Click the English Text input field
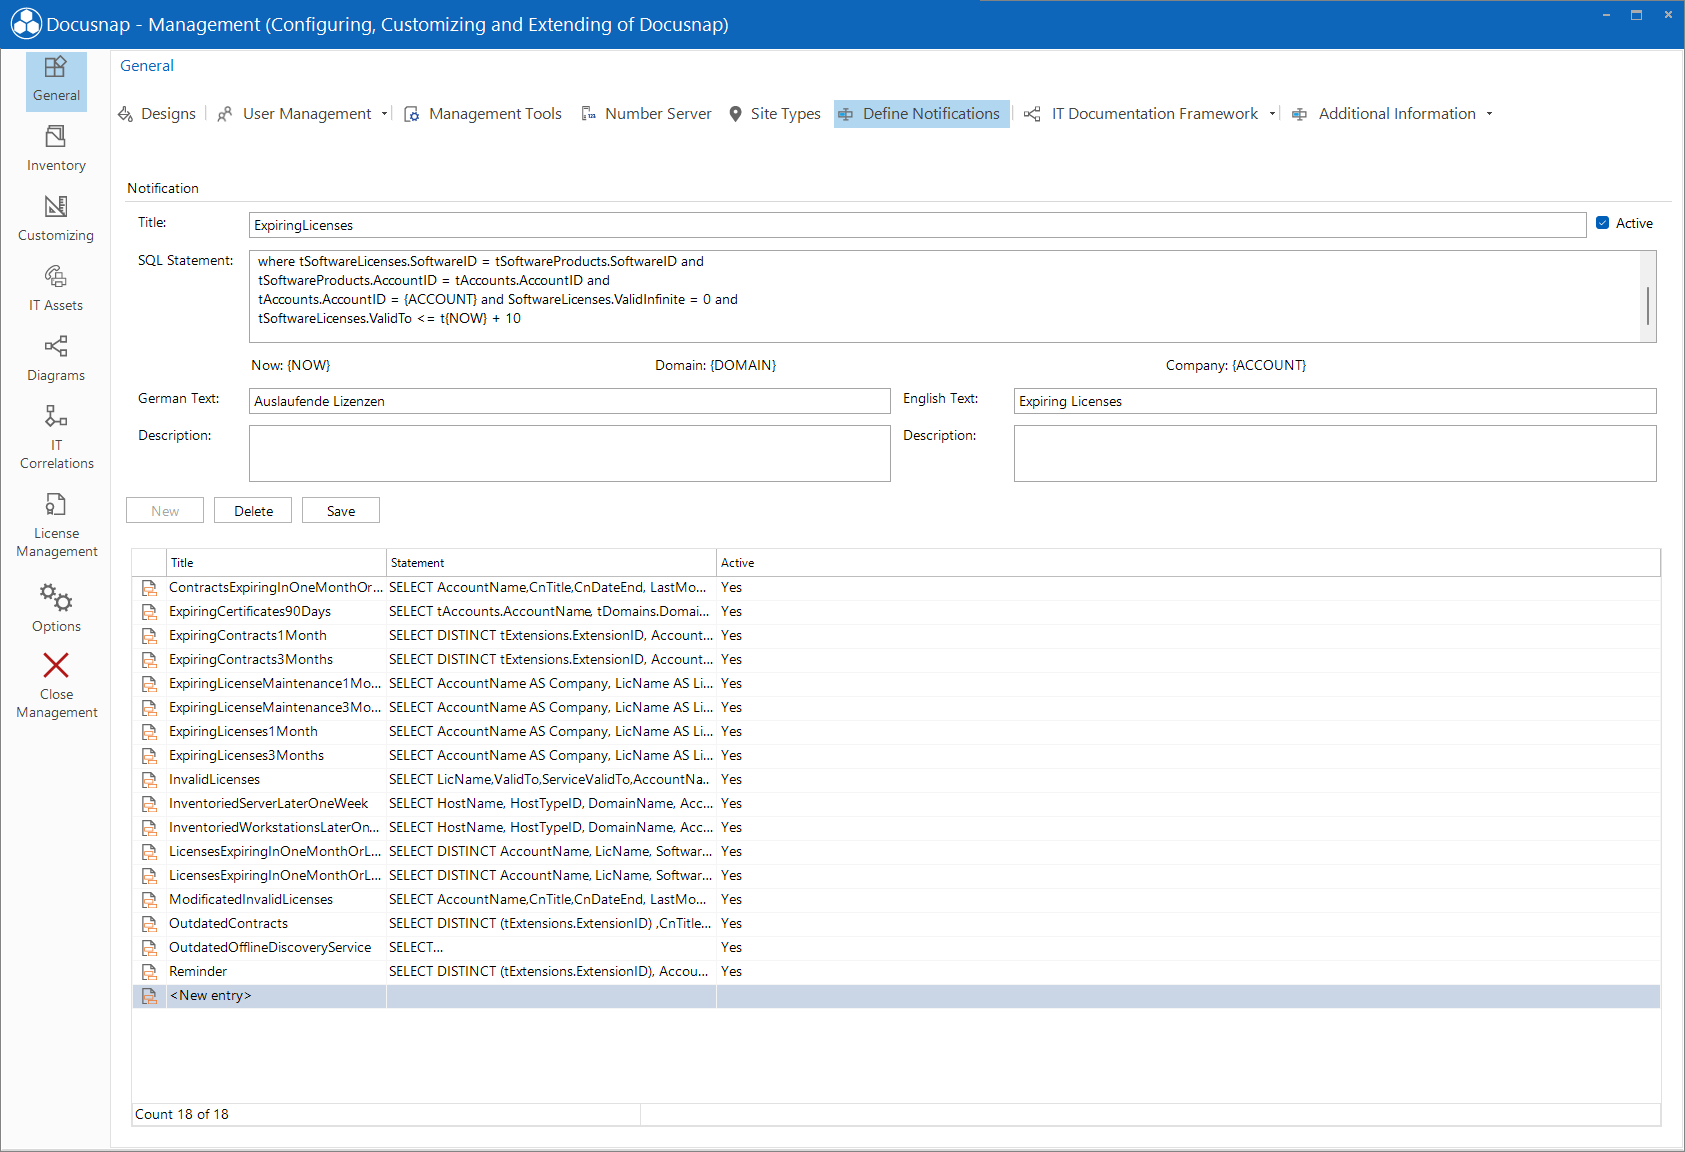 (x=1335, y=401)
